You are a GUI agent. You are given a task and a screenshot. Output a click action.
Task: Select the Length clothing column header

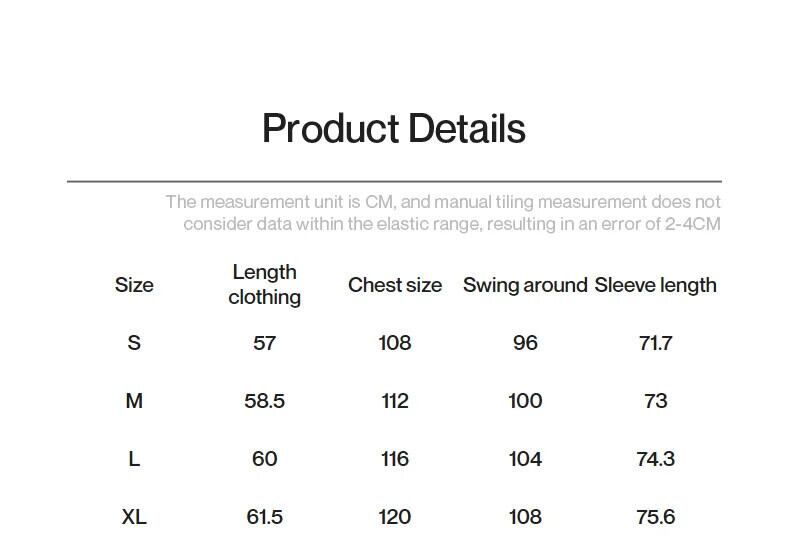(x=264, y=285)
